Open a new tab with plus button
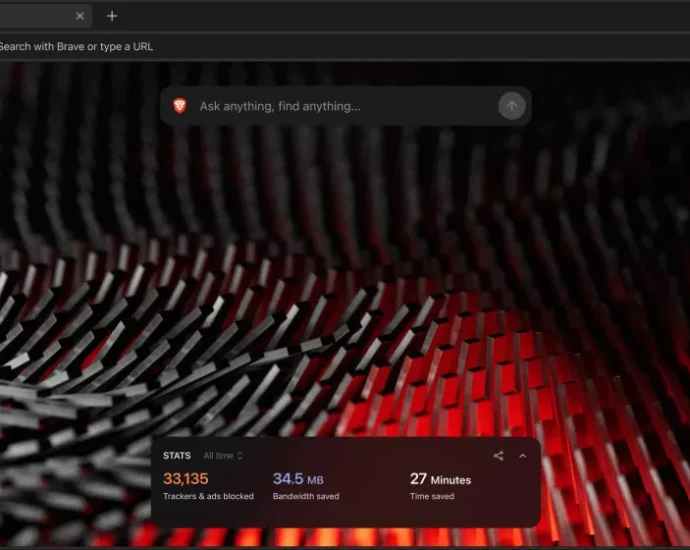The width and height of the screenshot is (690, 550). click(x=112, y=16)
